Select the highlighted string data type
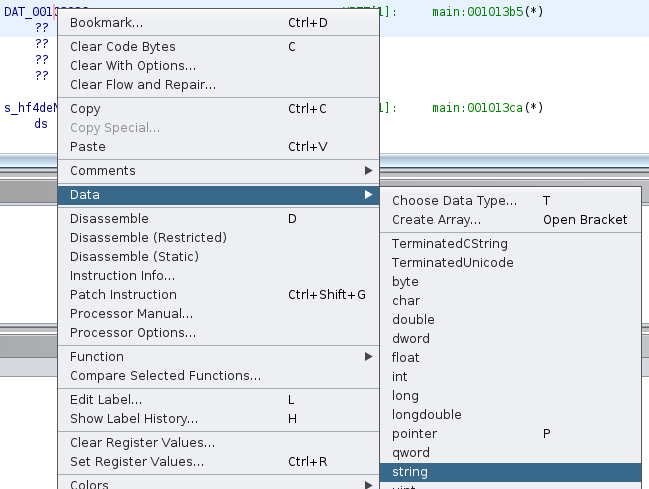 coord(410,472)
